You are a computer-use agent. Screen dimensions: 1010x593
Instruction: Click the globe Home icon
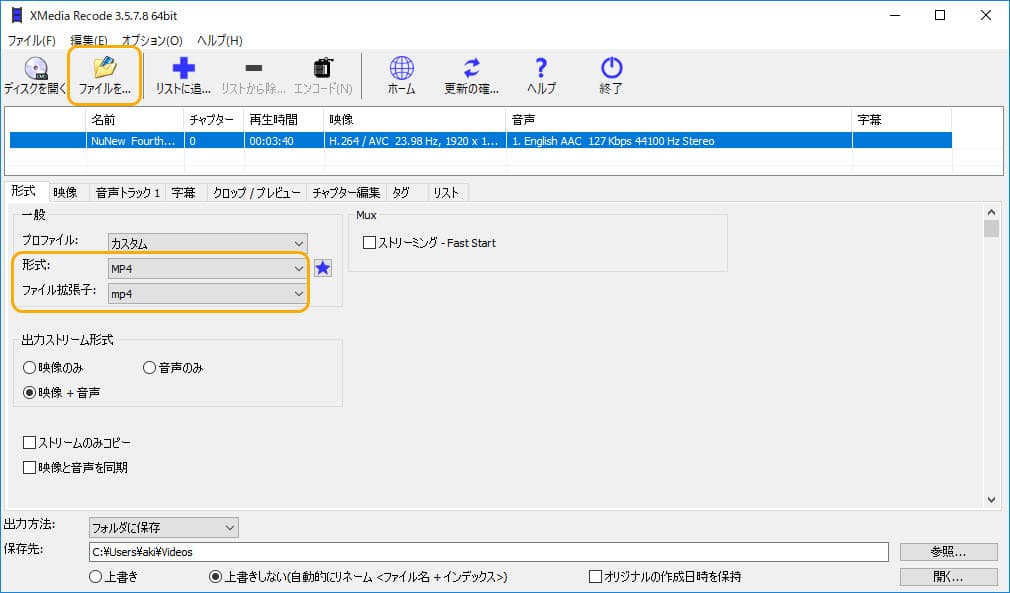click(401, 70)
